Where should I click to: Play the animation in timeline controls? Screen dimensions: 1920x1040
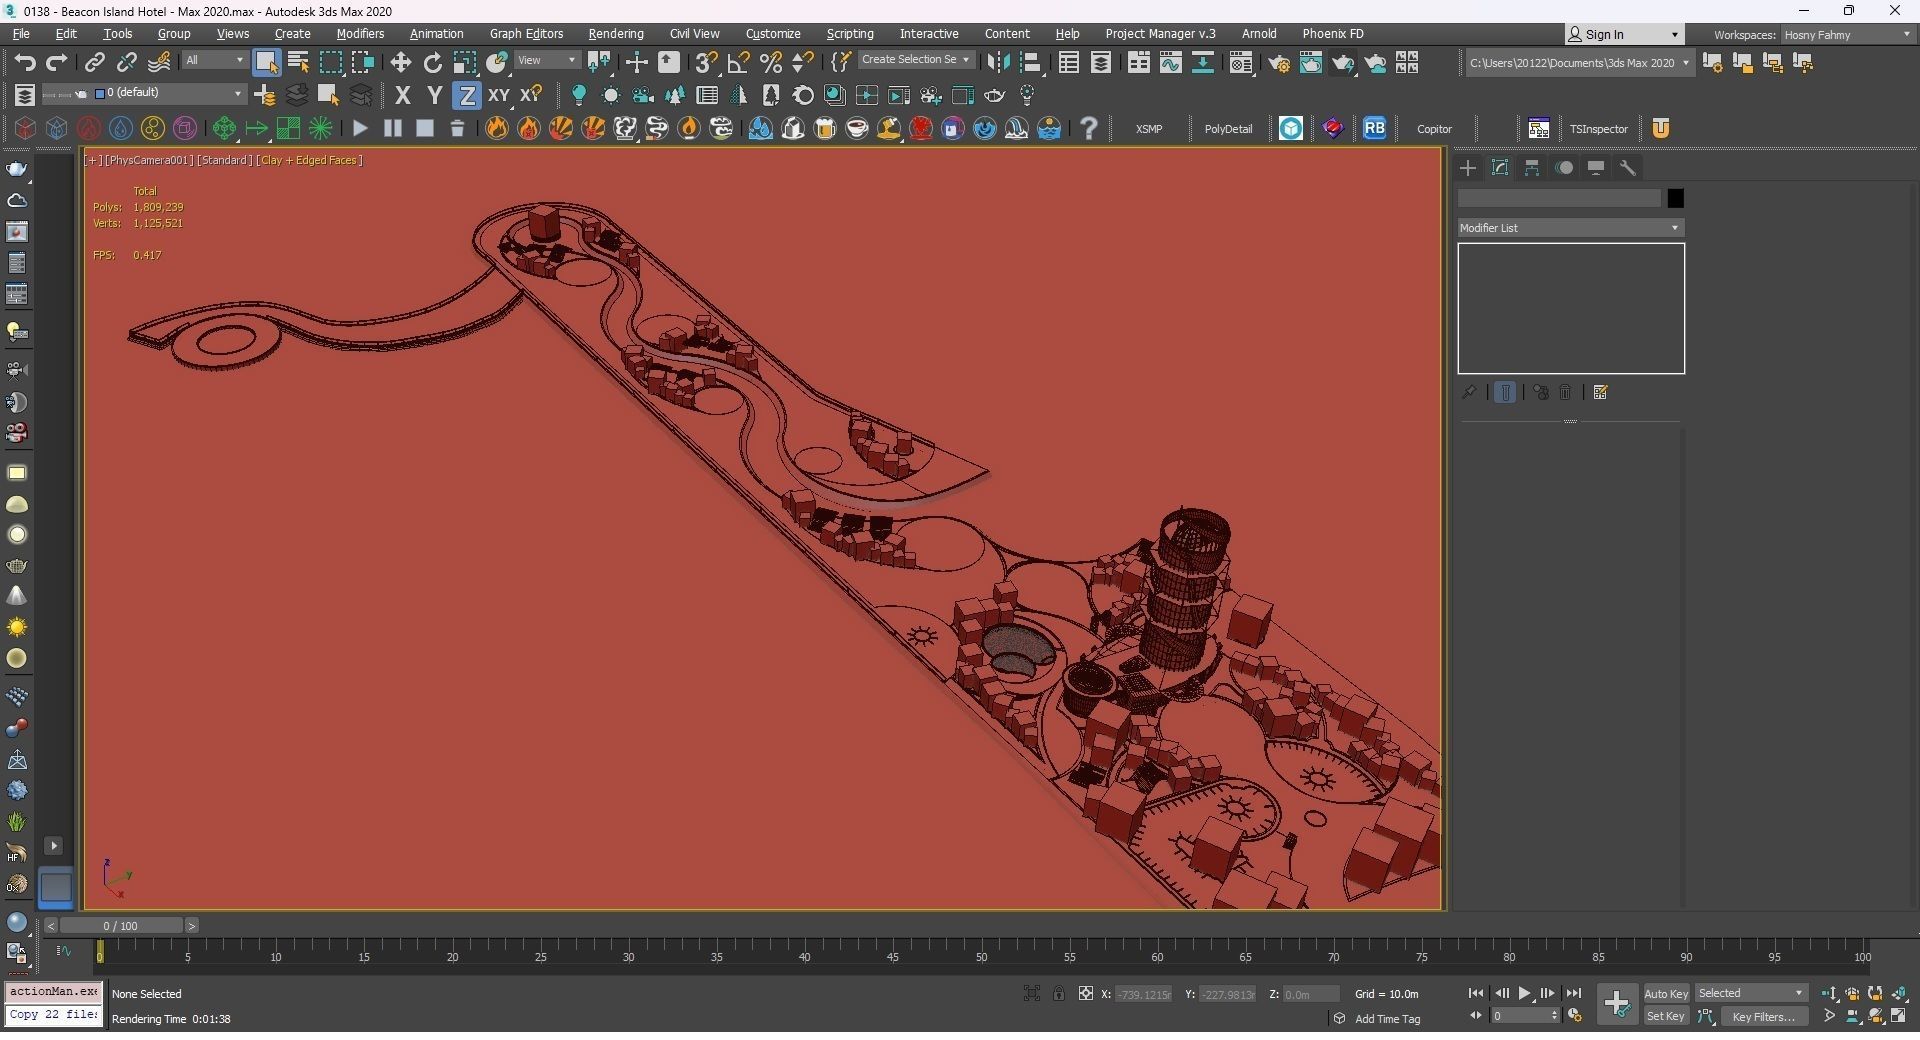[1524, 993]
